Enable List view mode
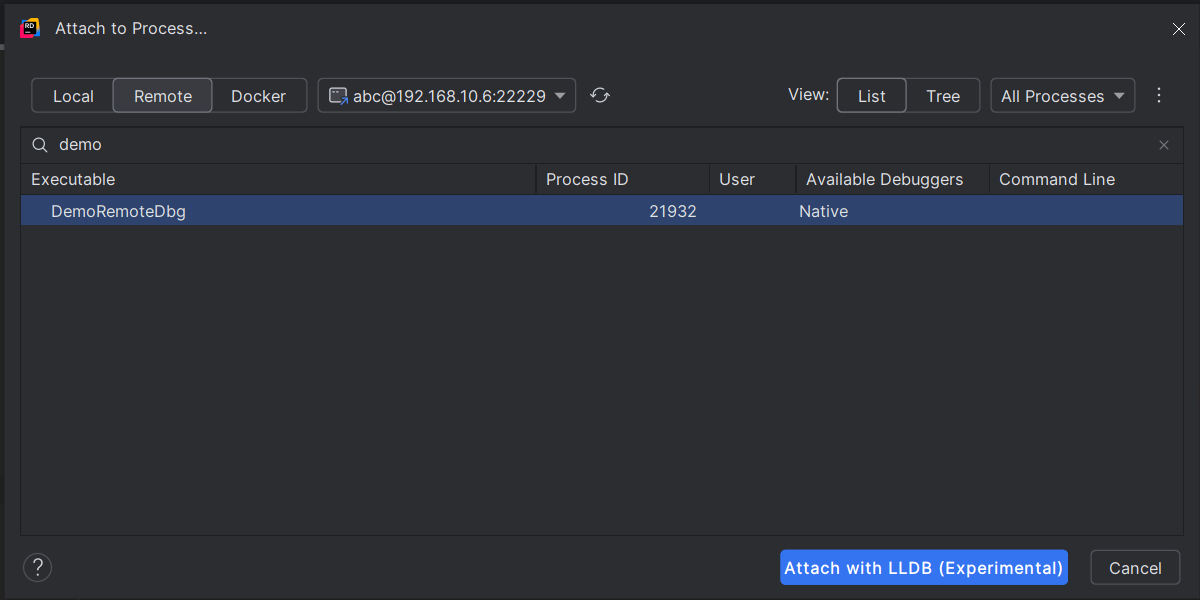This screenshot has width=1200, height=600. pos(871,95)
